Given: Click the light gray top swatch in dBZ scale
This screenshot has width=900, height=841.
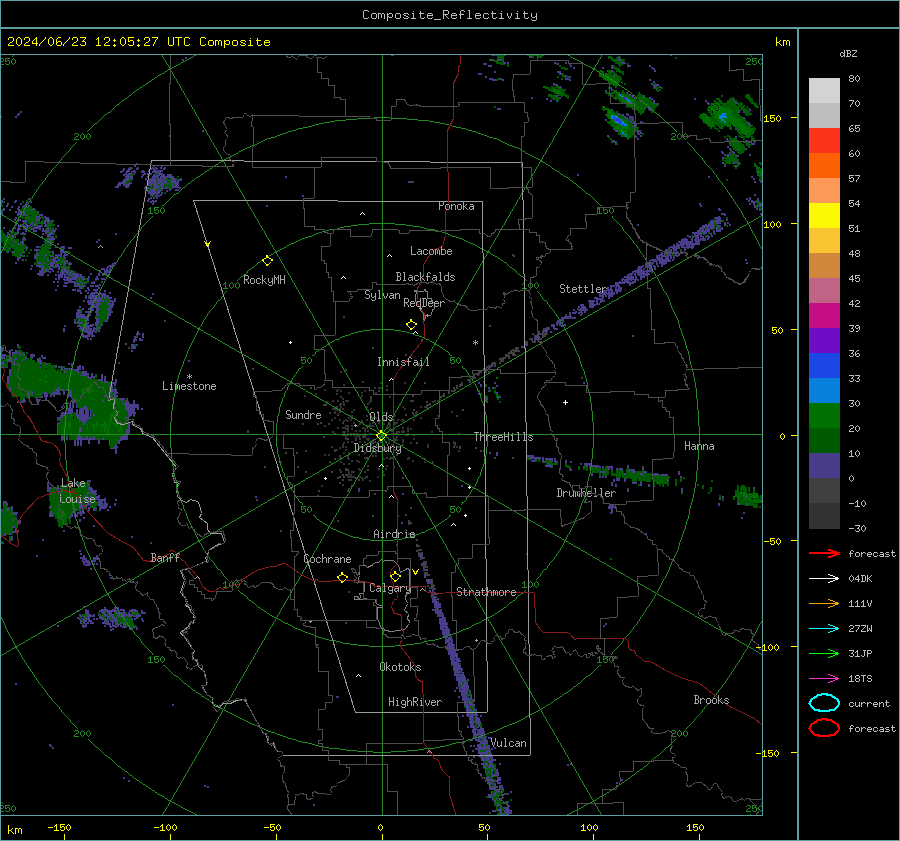Looking at the screenshot, I should click(824, 90).
